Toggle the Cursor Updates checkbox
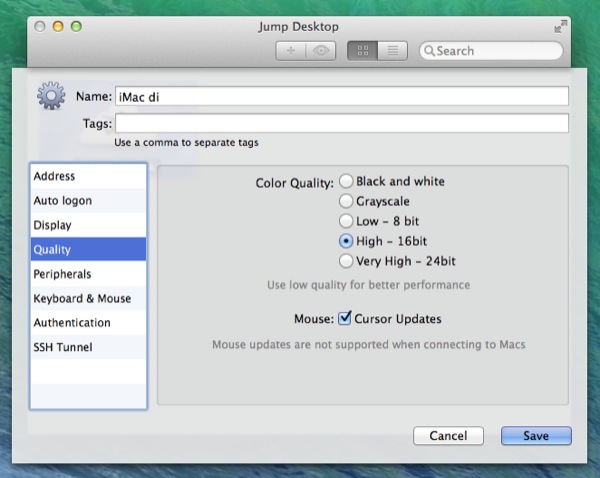 (344, 318)
